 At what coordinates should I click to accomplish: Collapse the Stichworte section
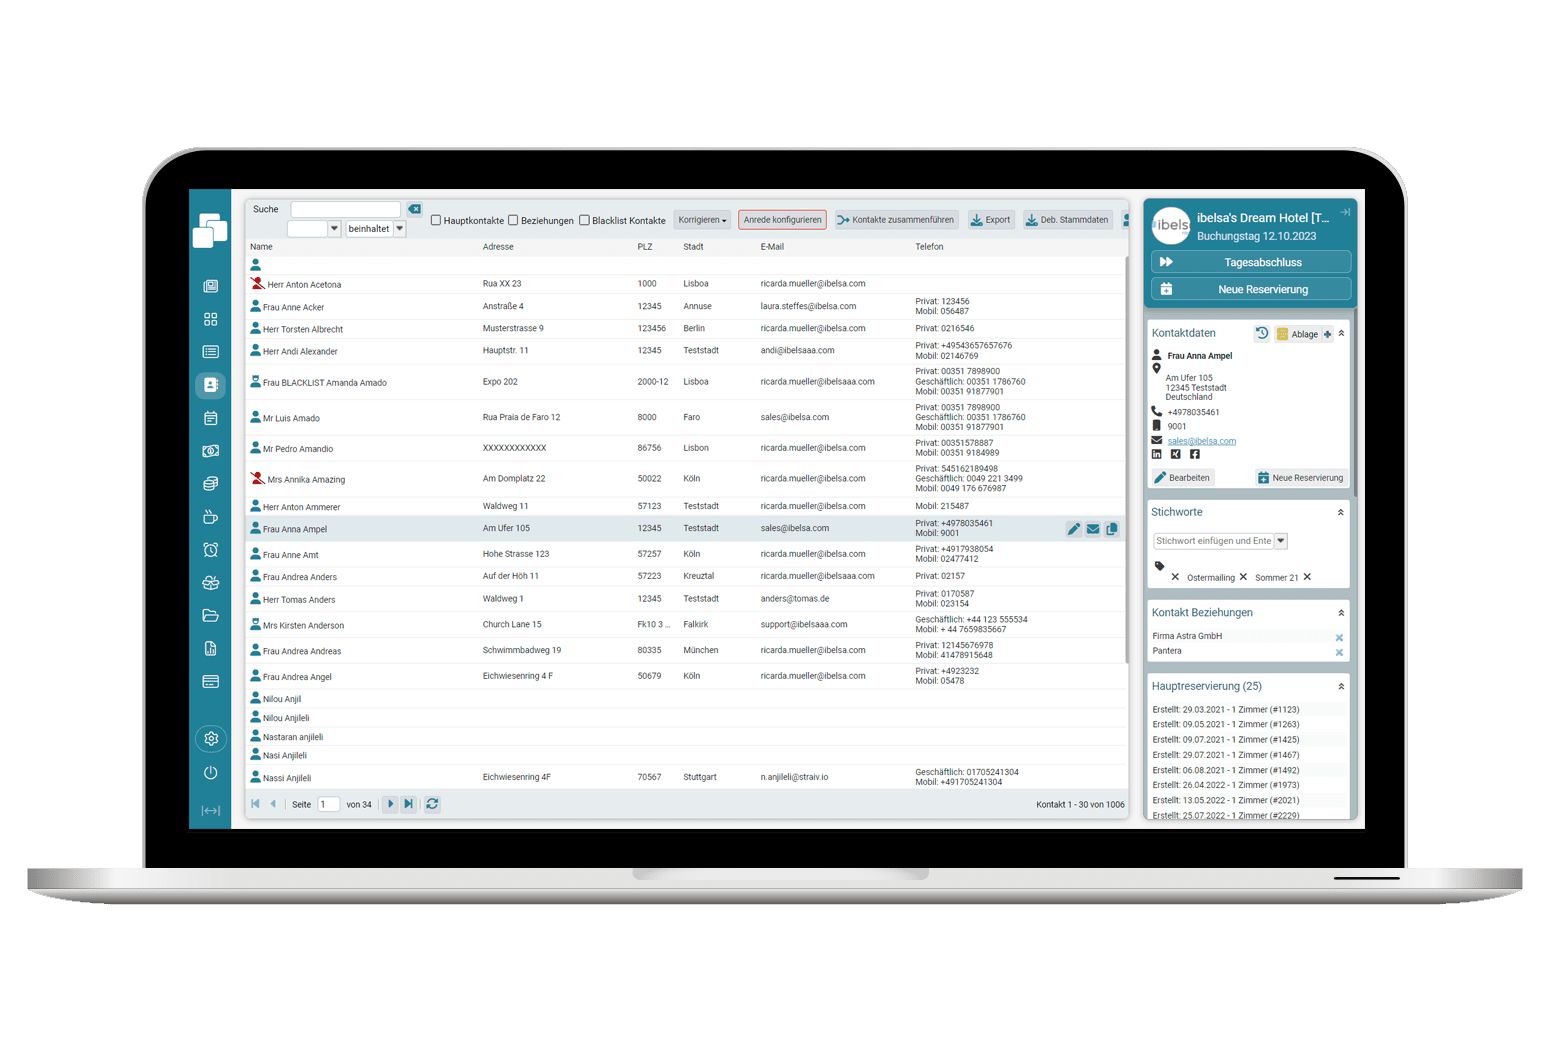1341,512
